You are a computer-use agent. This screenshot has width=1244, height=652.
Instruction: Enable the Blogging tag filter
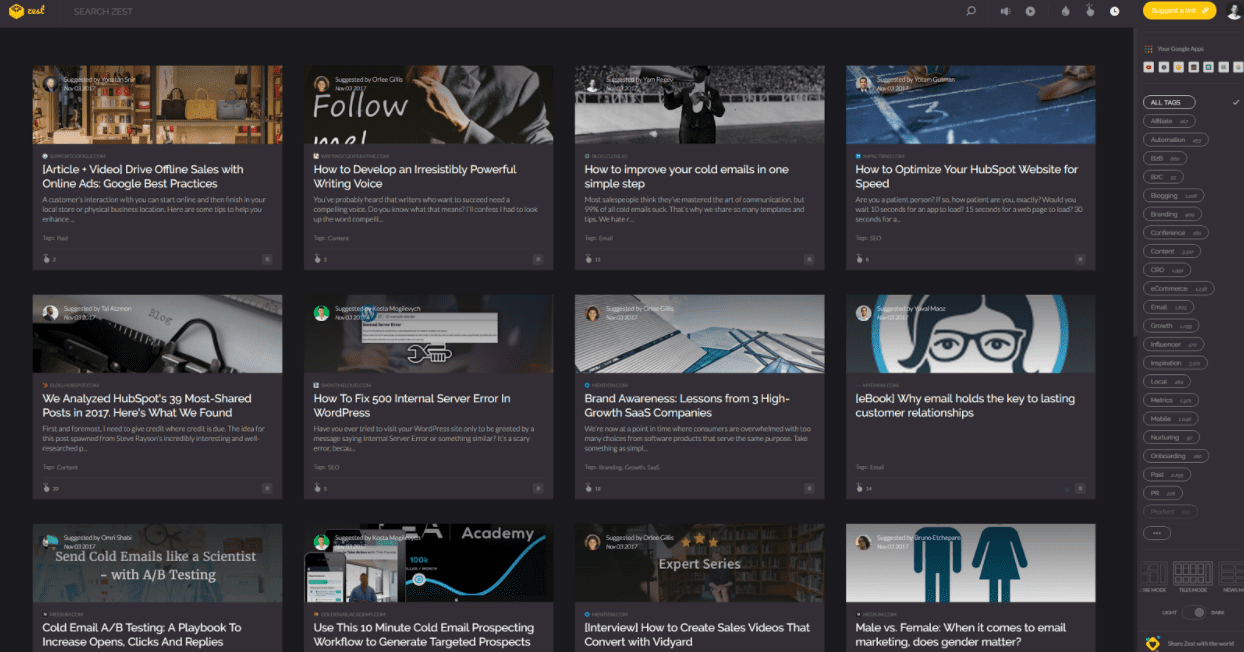pyautogui.click(x=1172, y=195)
